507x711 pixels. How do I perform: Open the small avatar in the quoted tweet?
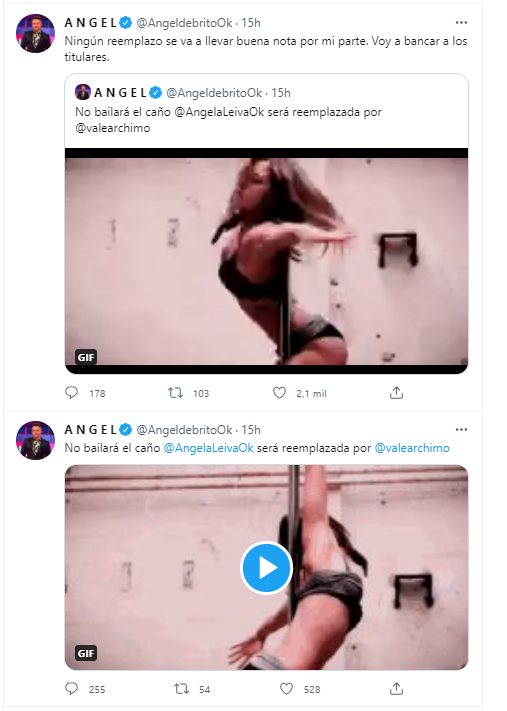tap(83, 93)
